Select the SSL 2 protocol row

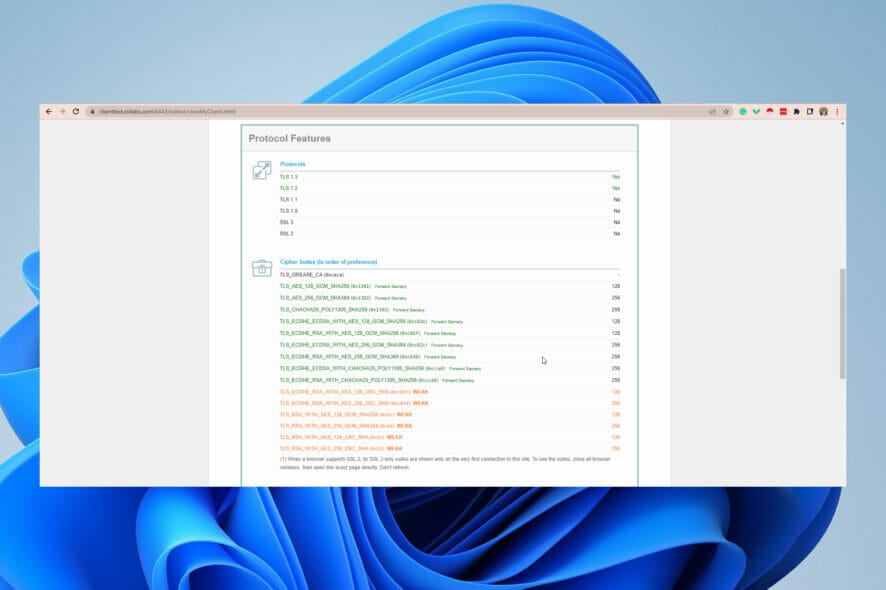click(450, 233)
